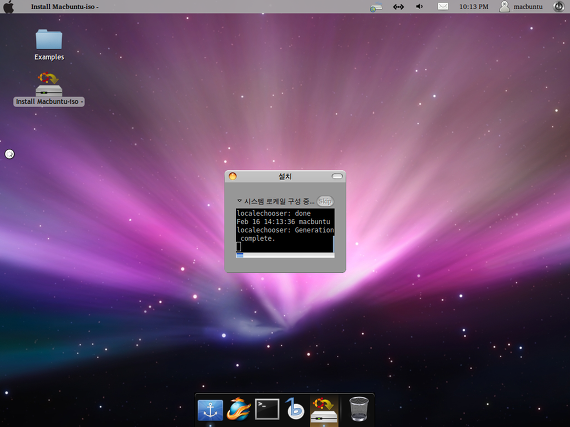Click the 'Feb 16 14:13:36 macbuntu' line
This screenshot has height=427, width=570.
click(283, 222)
